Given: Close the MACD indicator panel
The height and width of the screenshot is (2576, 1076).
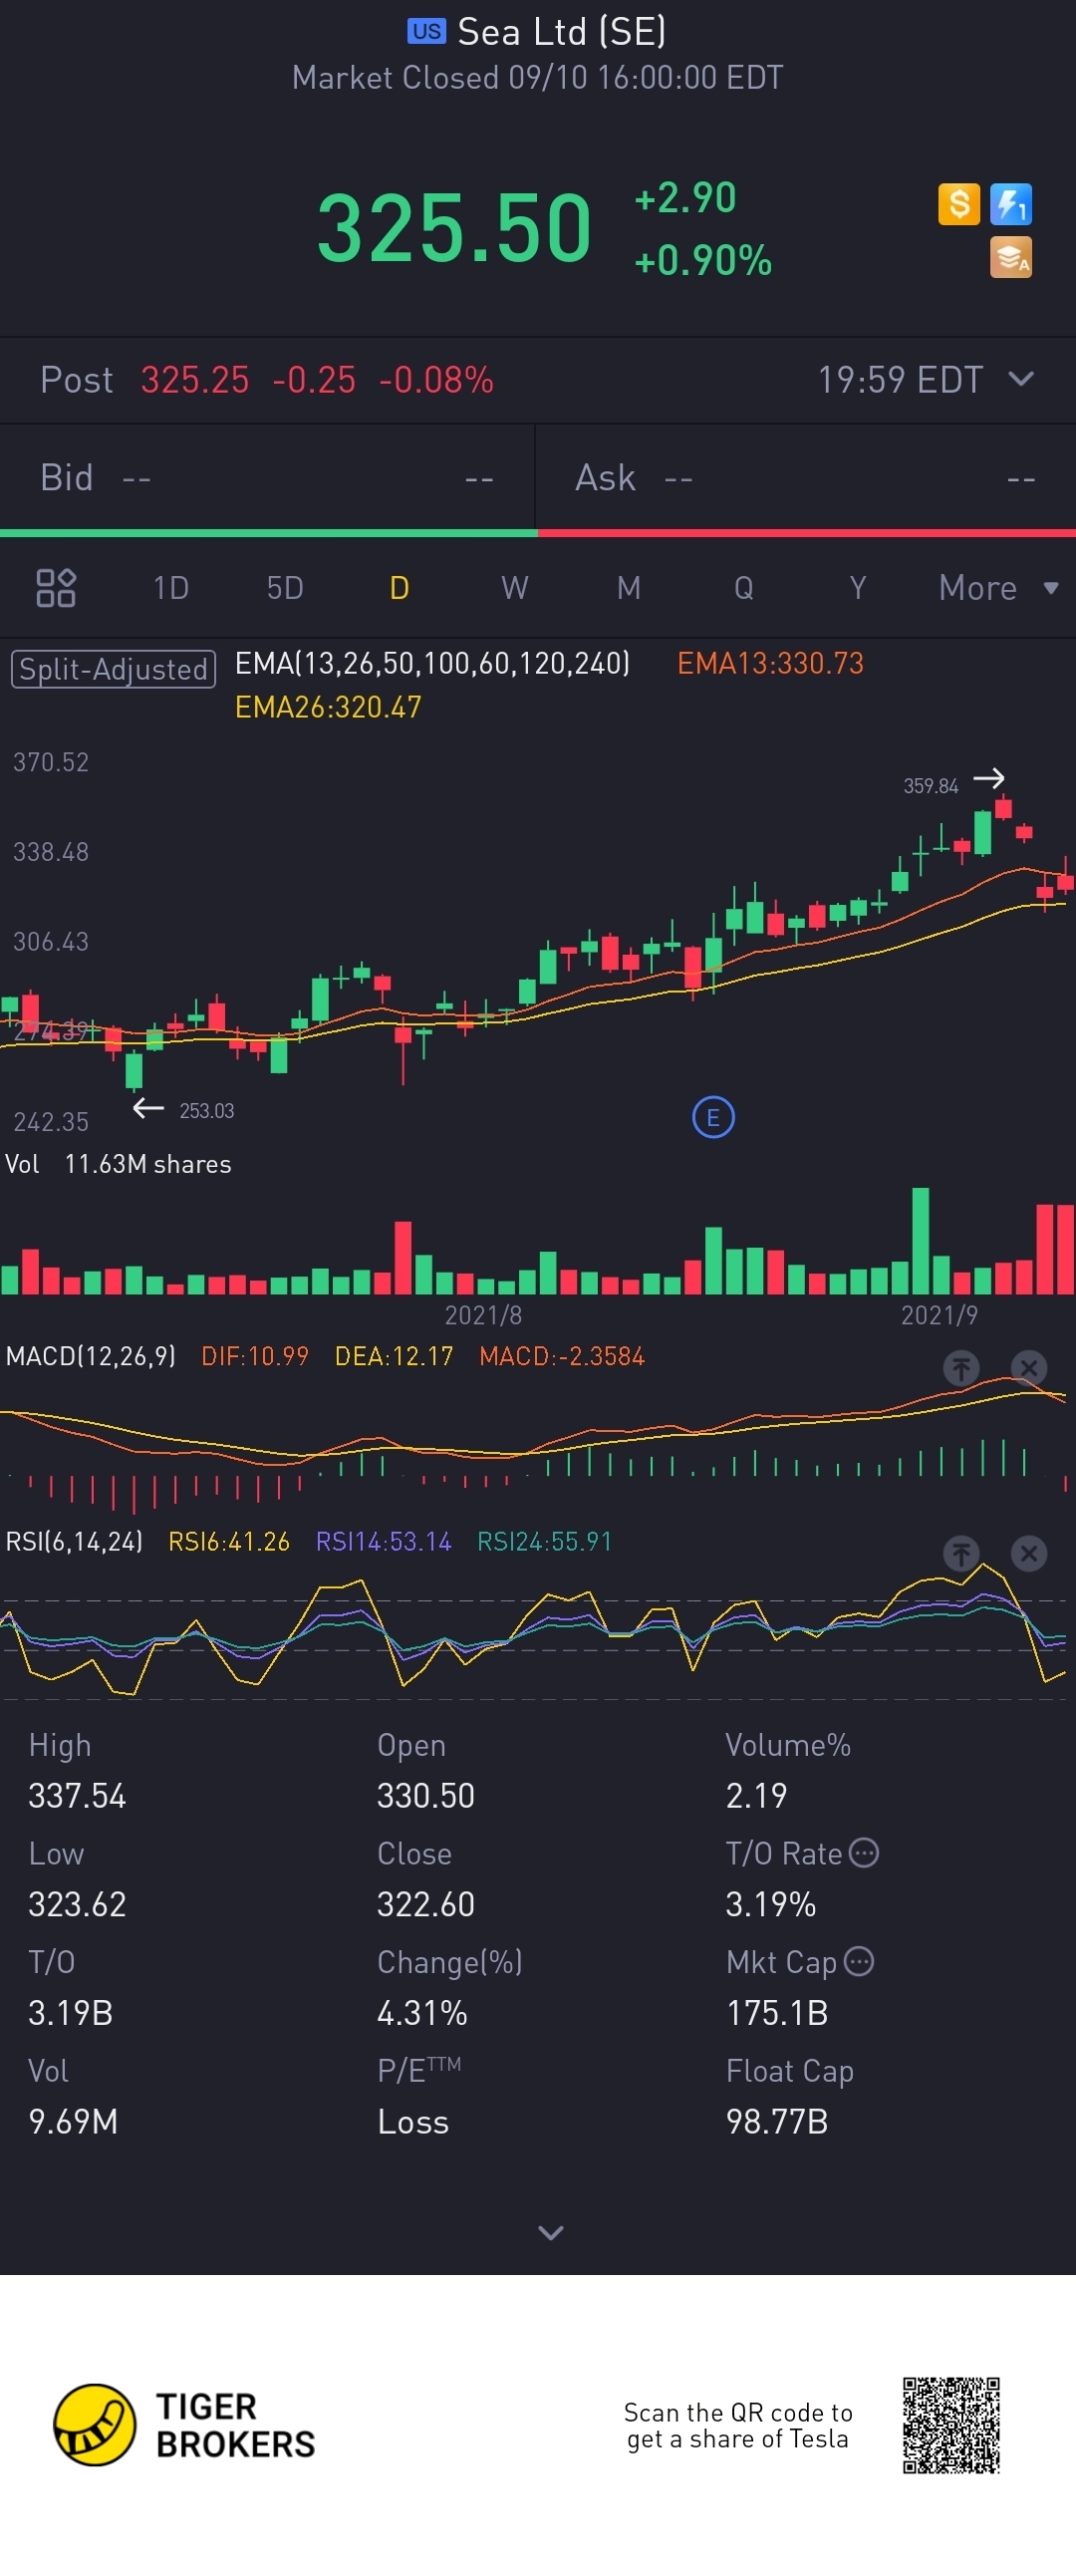Looking at the screenshot, I should pyautogui.click(x=1028, y=1367).
